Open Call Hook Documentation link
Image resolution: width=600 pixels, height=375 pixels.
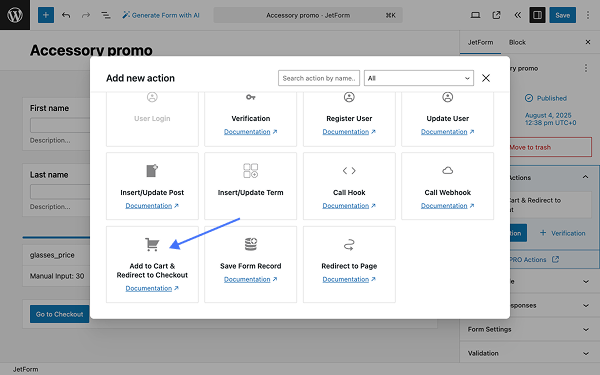[x=349, y=206]
